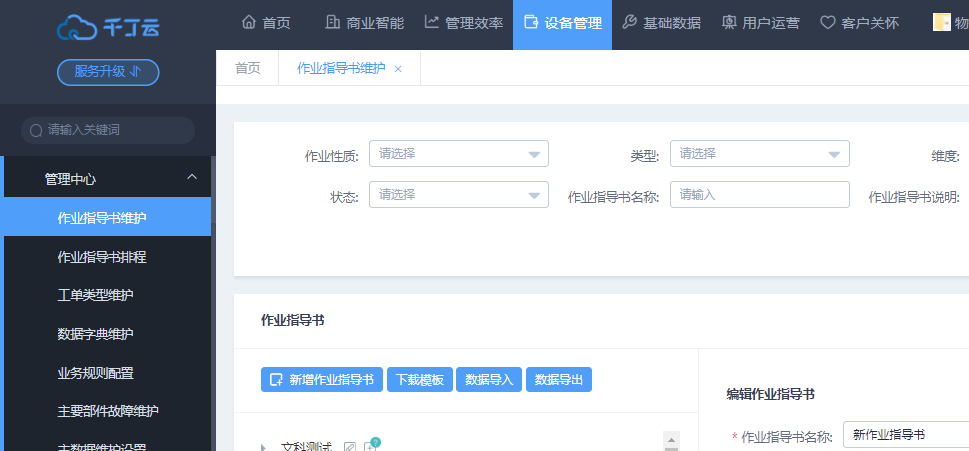The height and width of the screenshot is (451, 969).
Task: Click the 服务升级 button
Action: pos(108,72)
